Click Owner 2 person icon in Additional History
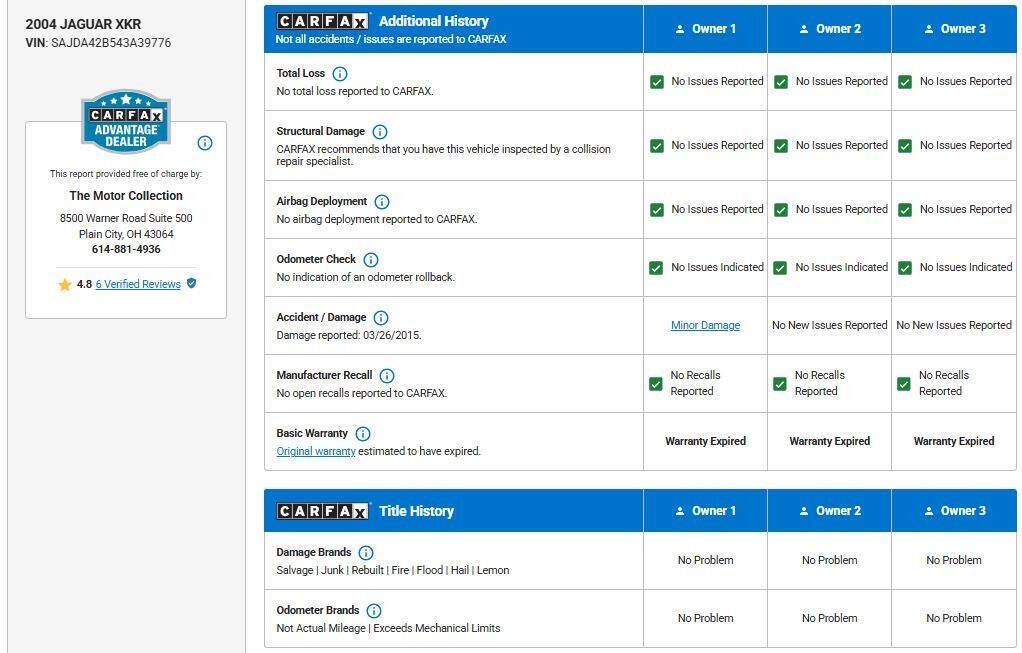 pos(804,29)
